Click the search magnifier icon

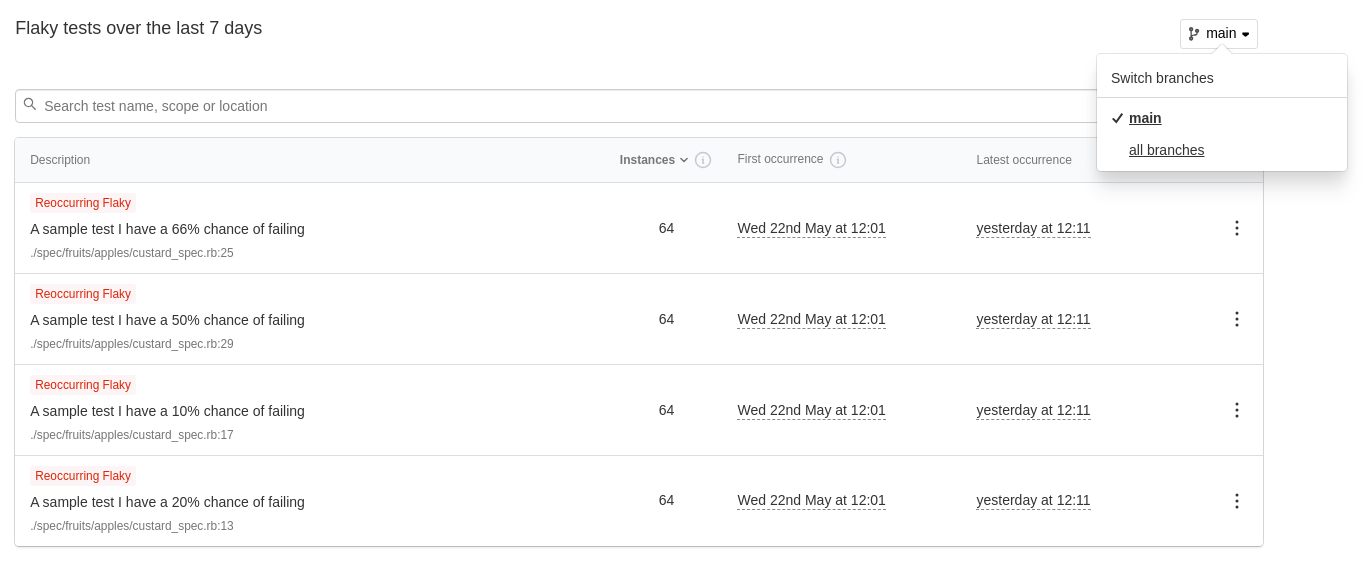30,105
